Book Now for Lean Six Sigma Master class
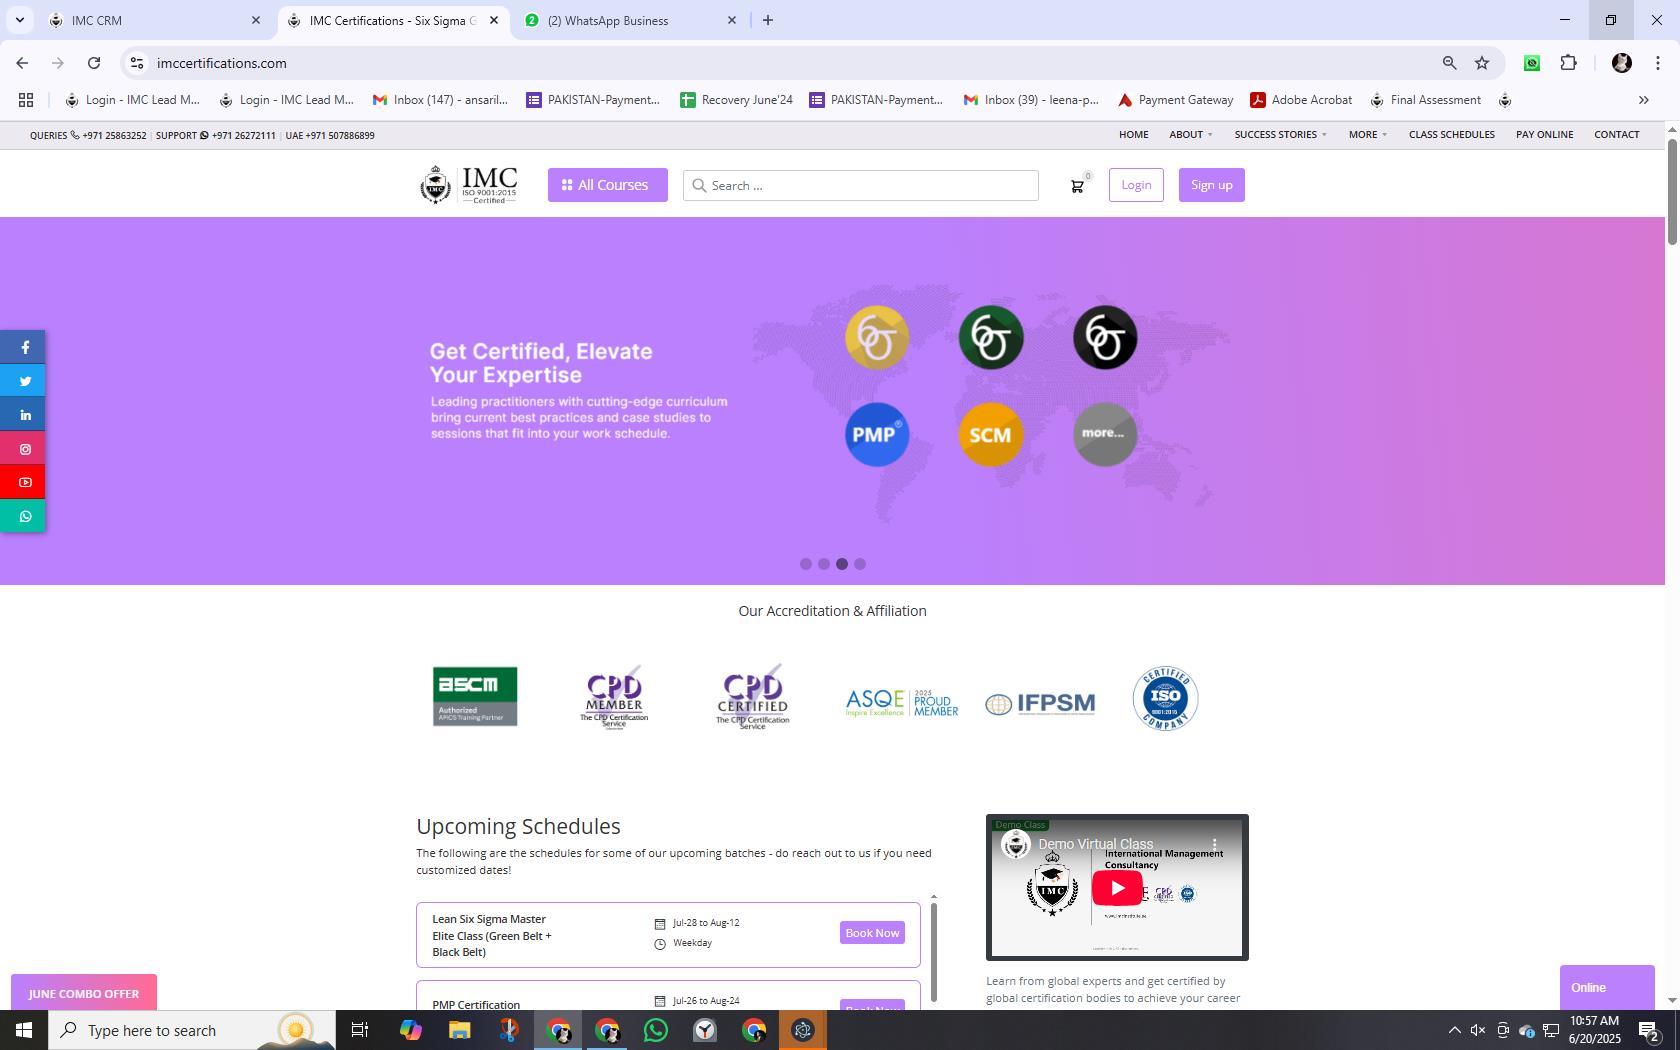 (872, 933)
